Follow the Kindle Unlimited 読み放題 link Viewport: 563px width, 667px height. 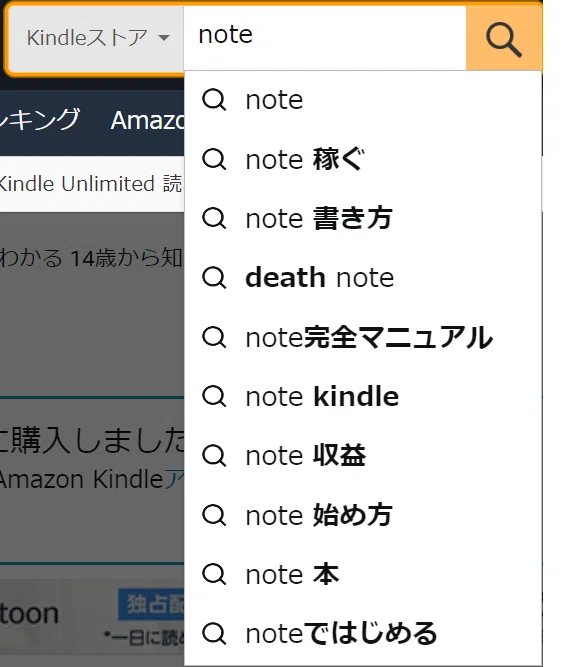click(x=90, y=184)
